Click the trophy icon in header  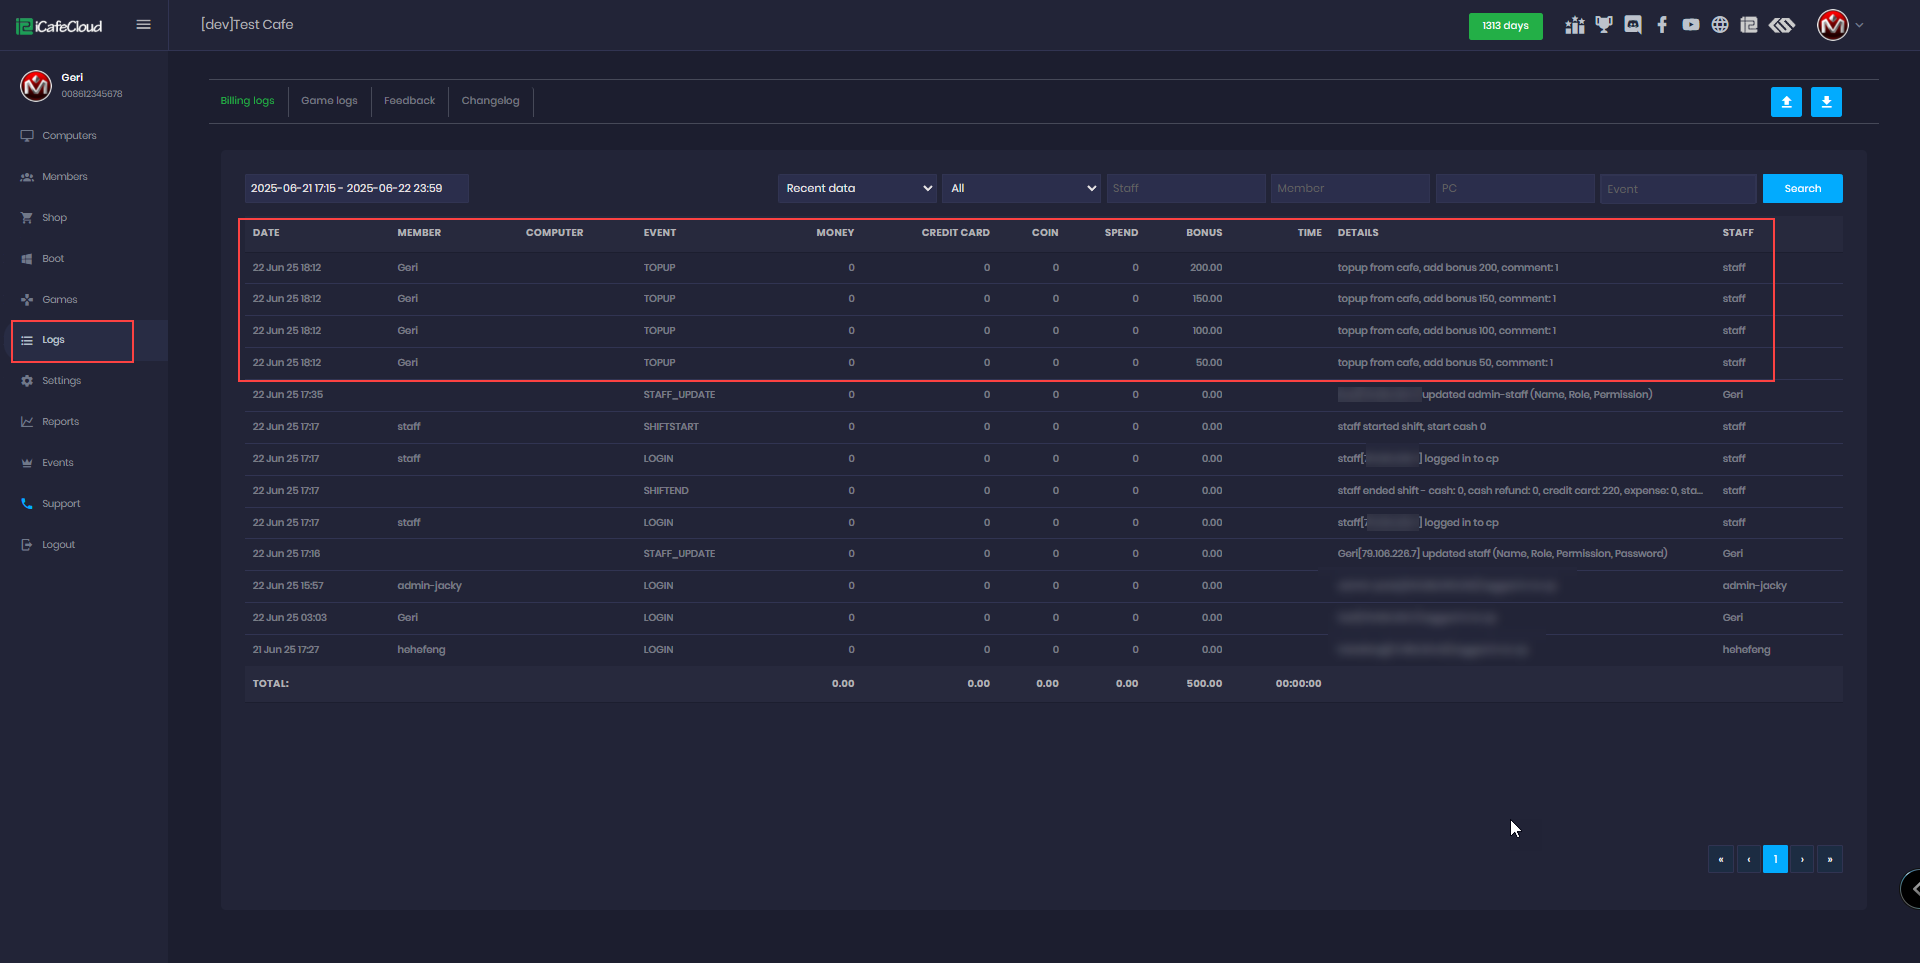[x=1604, y=25]
